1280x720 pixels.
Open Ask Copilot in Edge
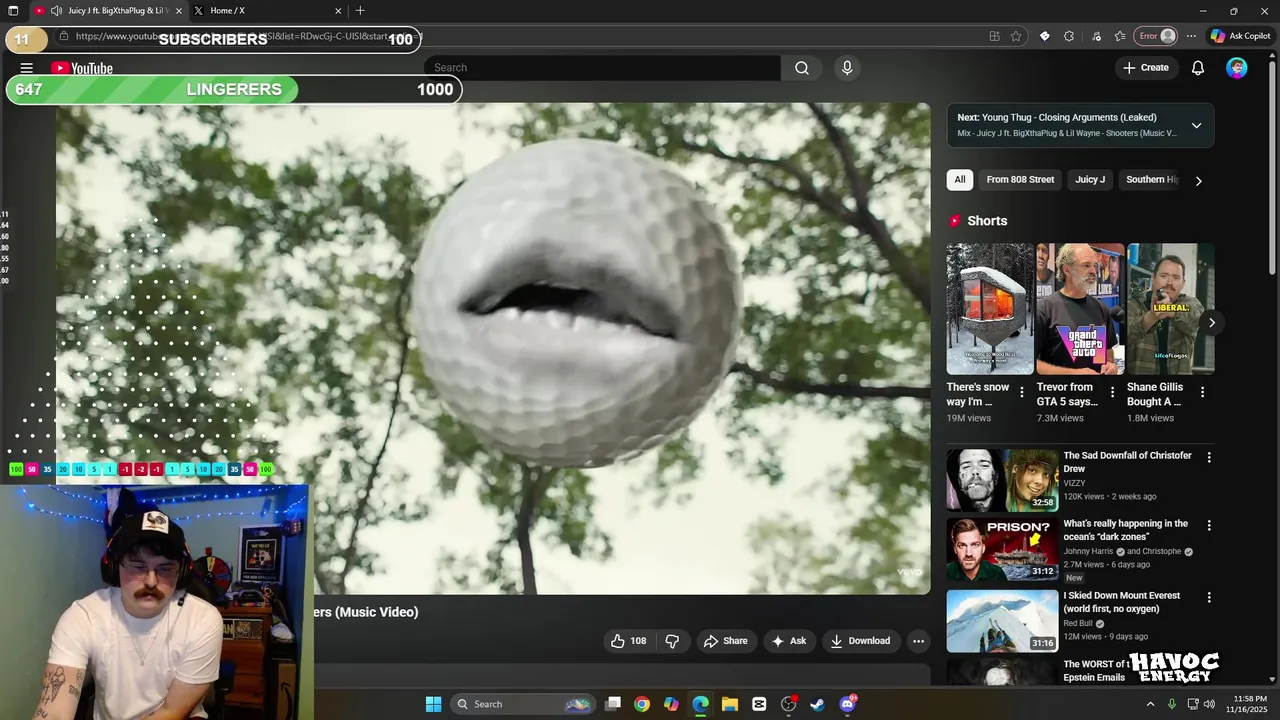1240,36
